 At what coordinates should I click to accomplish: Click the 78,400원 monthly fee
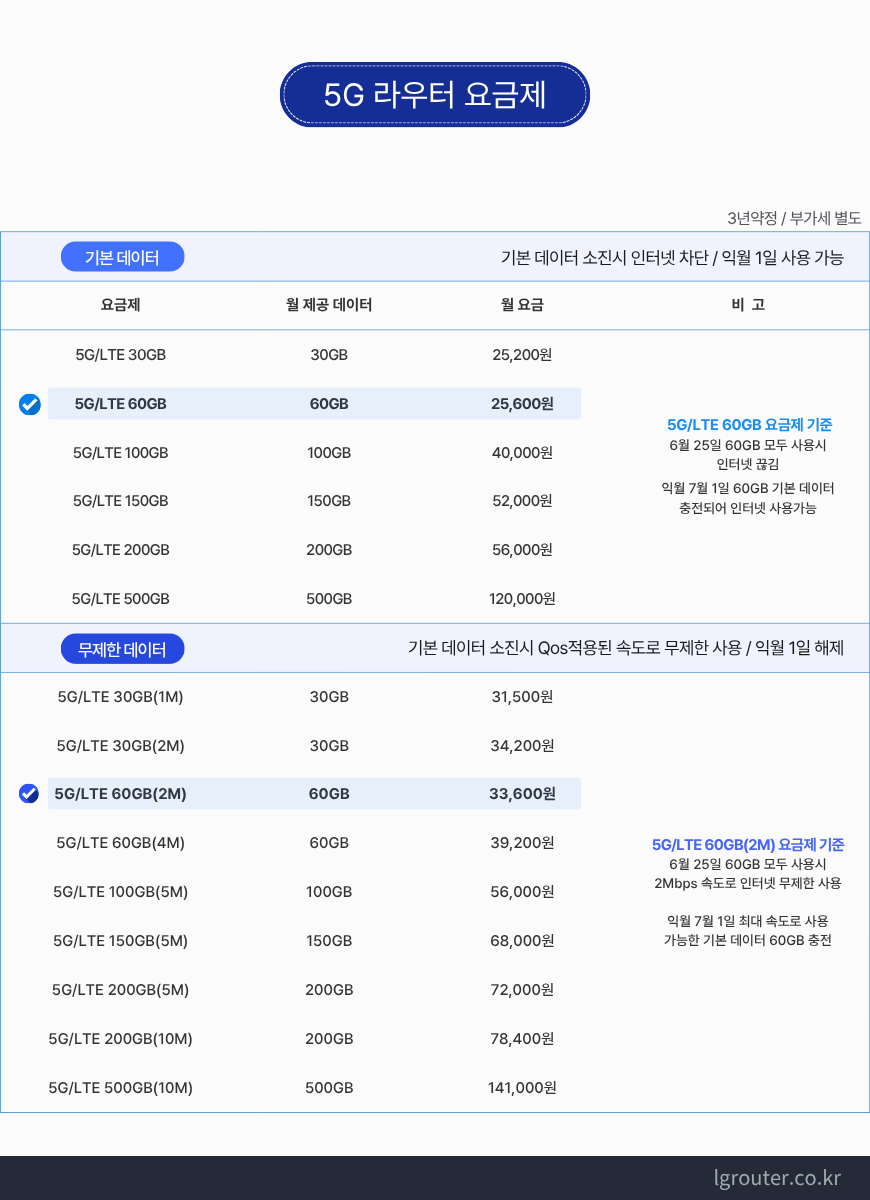coord(522,1039)
